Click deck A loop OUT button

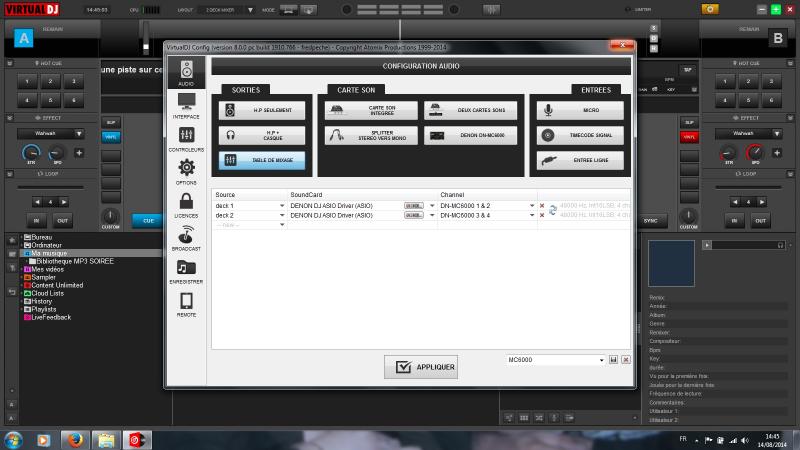point(62,221)
